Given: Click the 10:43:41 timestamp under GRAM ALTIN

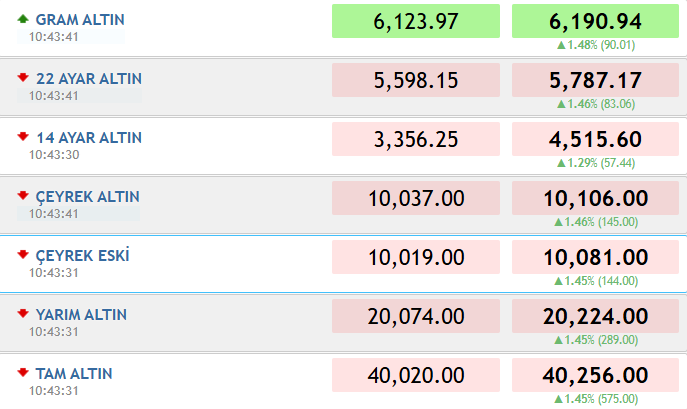Looking at the screenshot, I should (x=53, y=37).
